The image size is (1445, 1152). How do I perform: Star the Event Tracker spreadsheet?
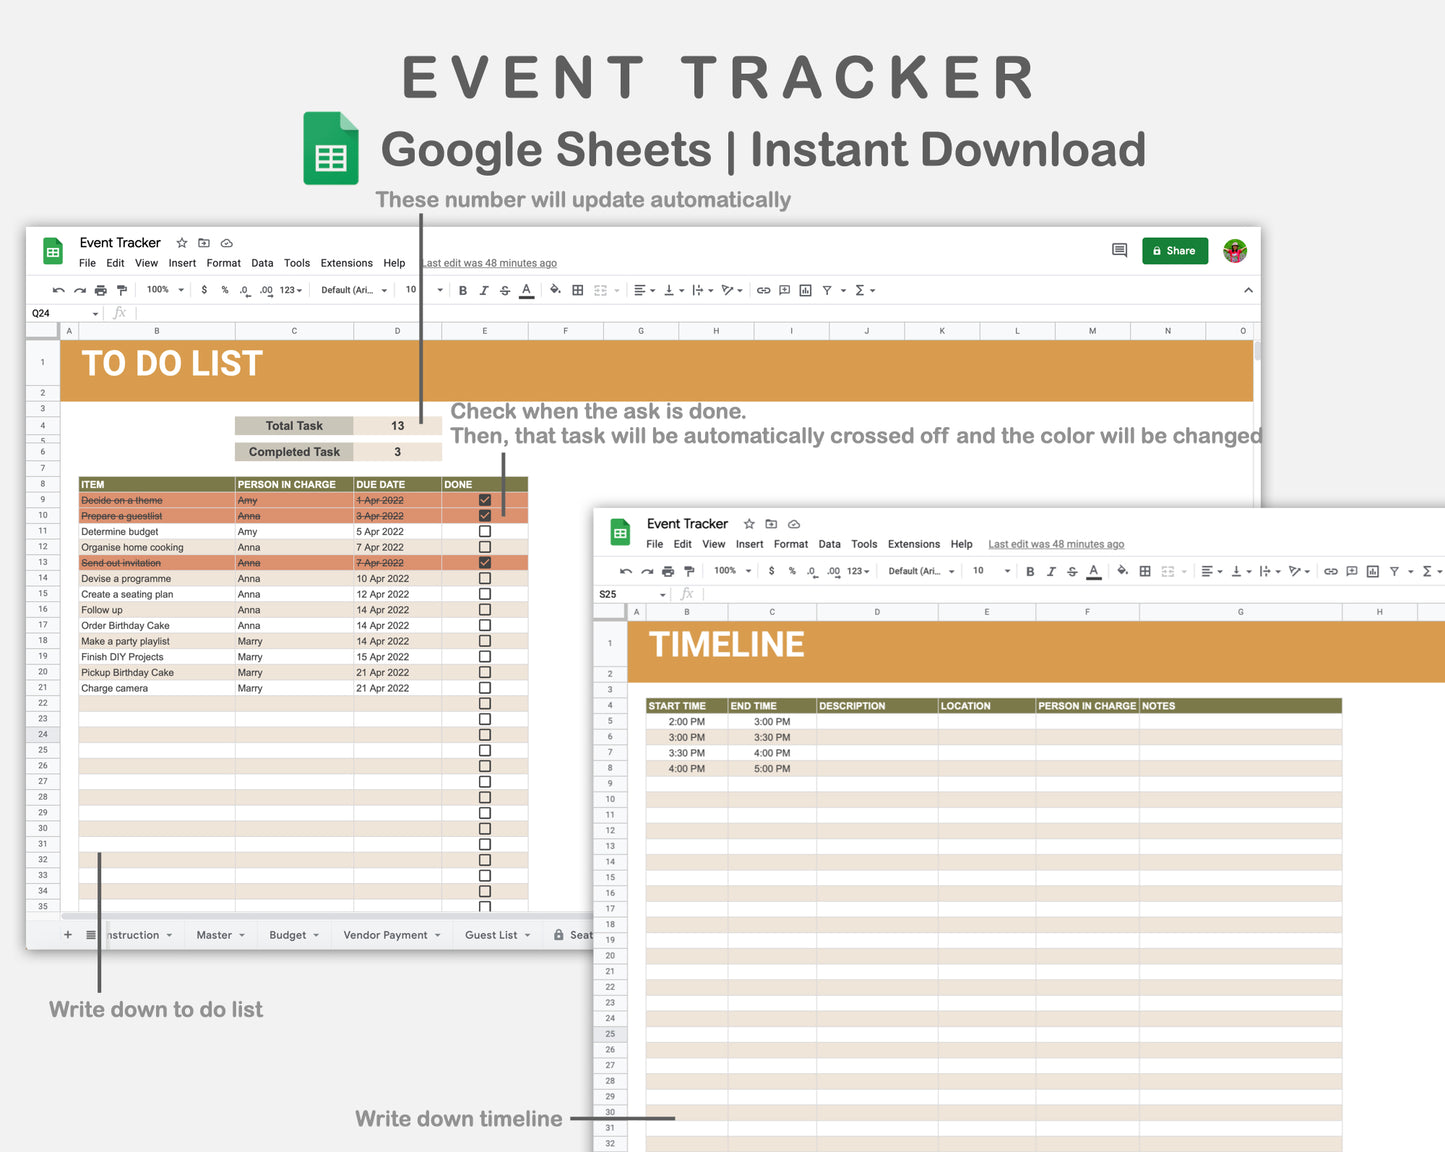pyautogui.click(x=181, y=243)
